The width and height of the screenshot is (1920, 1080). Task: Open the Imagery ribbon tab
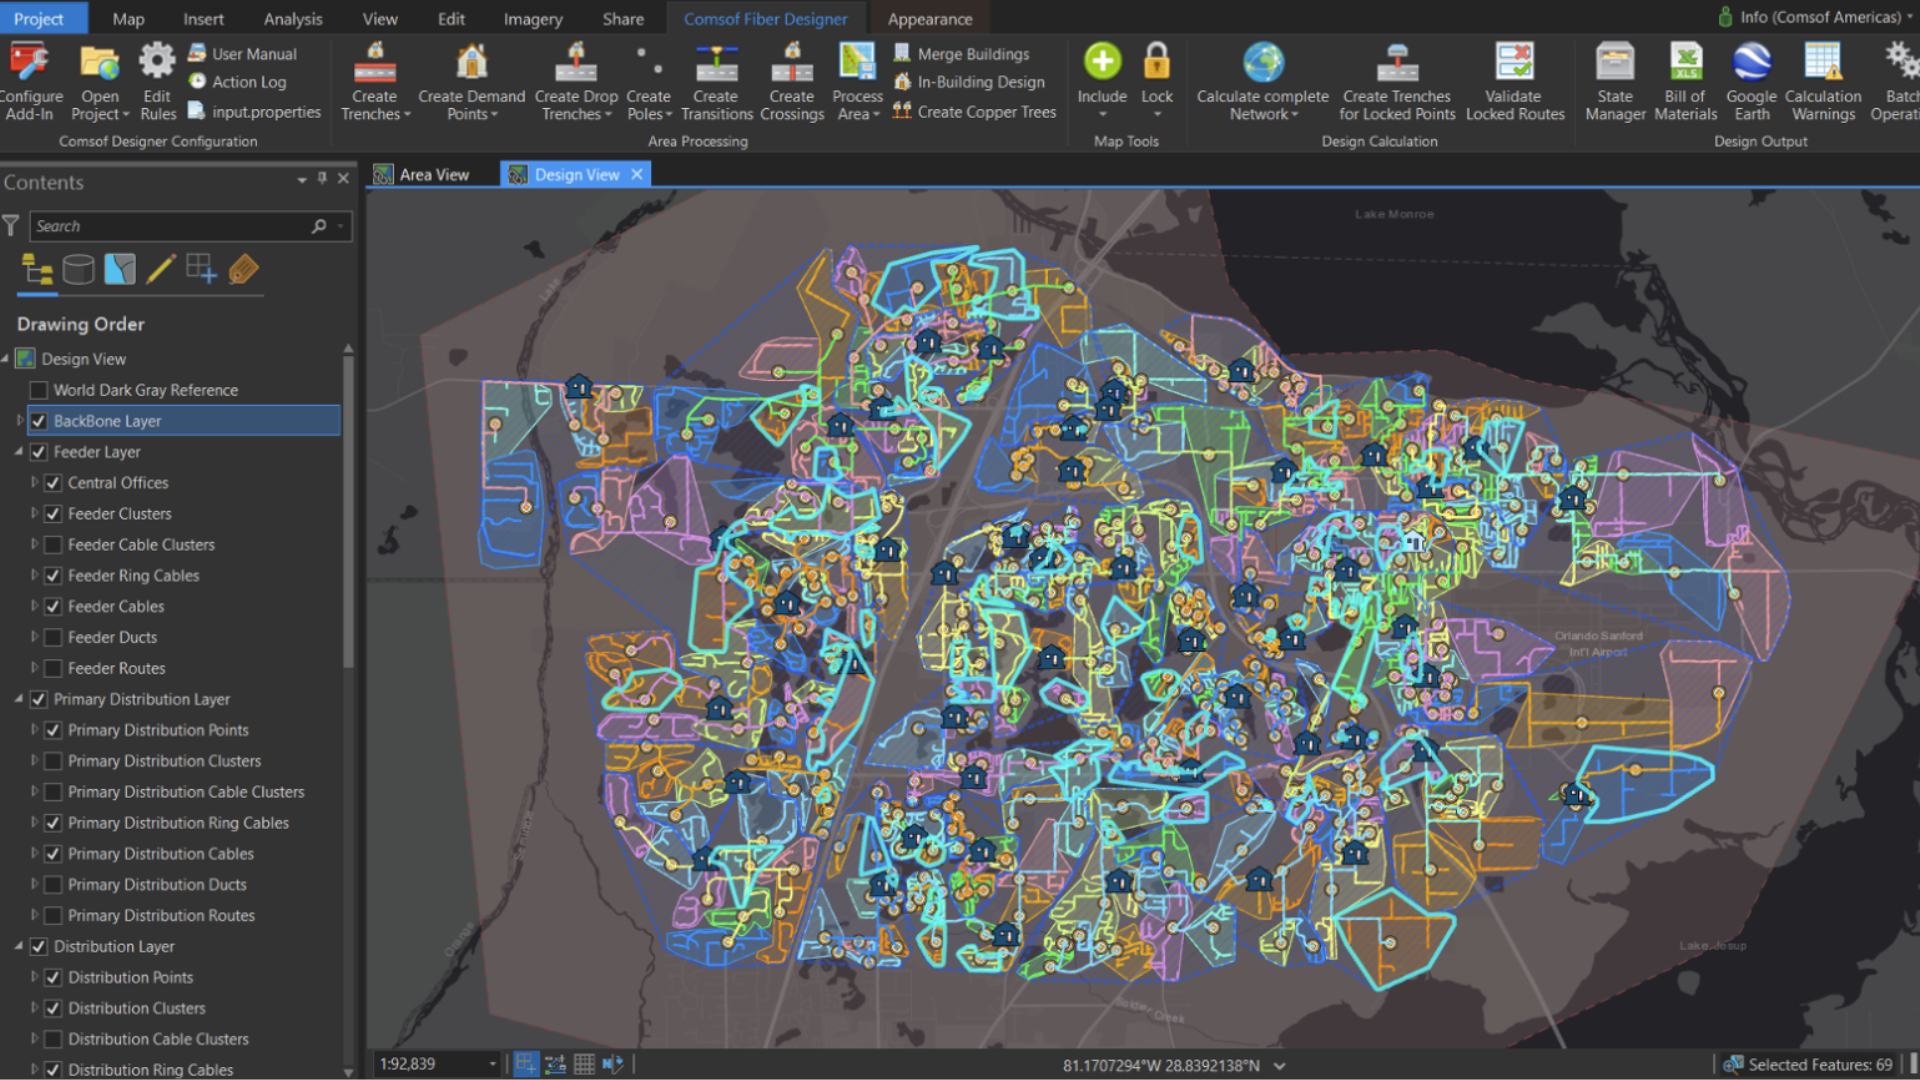pos(532,18)
